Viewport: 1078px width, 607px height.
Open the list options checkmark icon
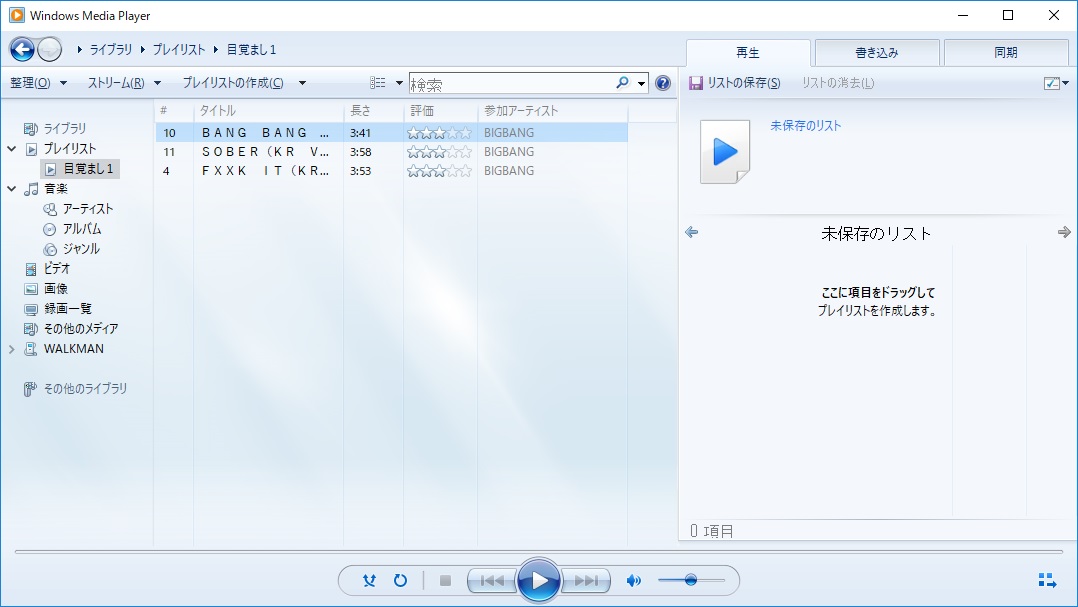coord(1051,83)
